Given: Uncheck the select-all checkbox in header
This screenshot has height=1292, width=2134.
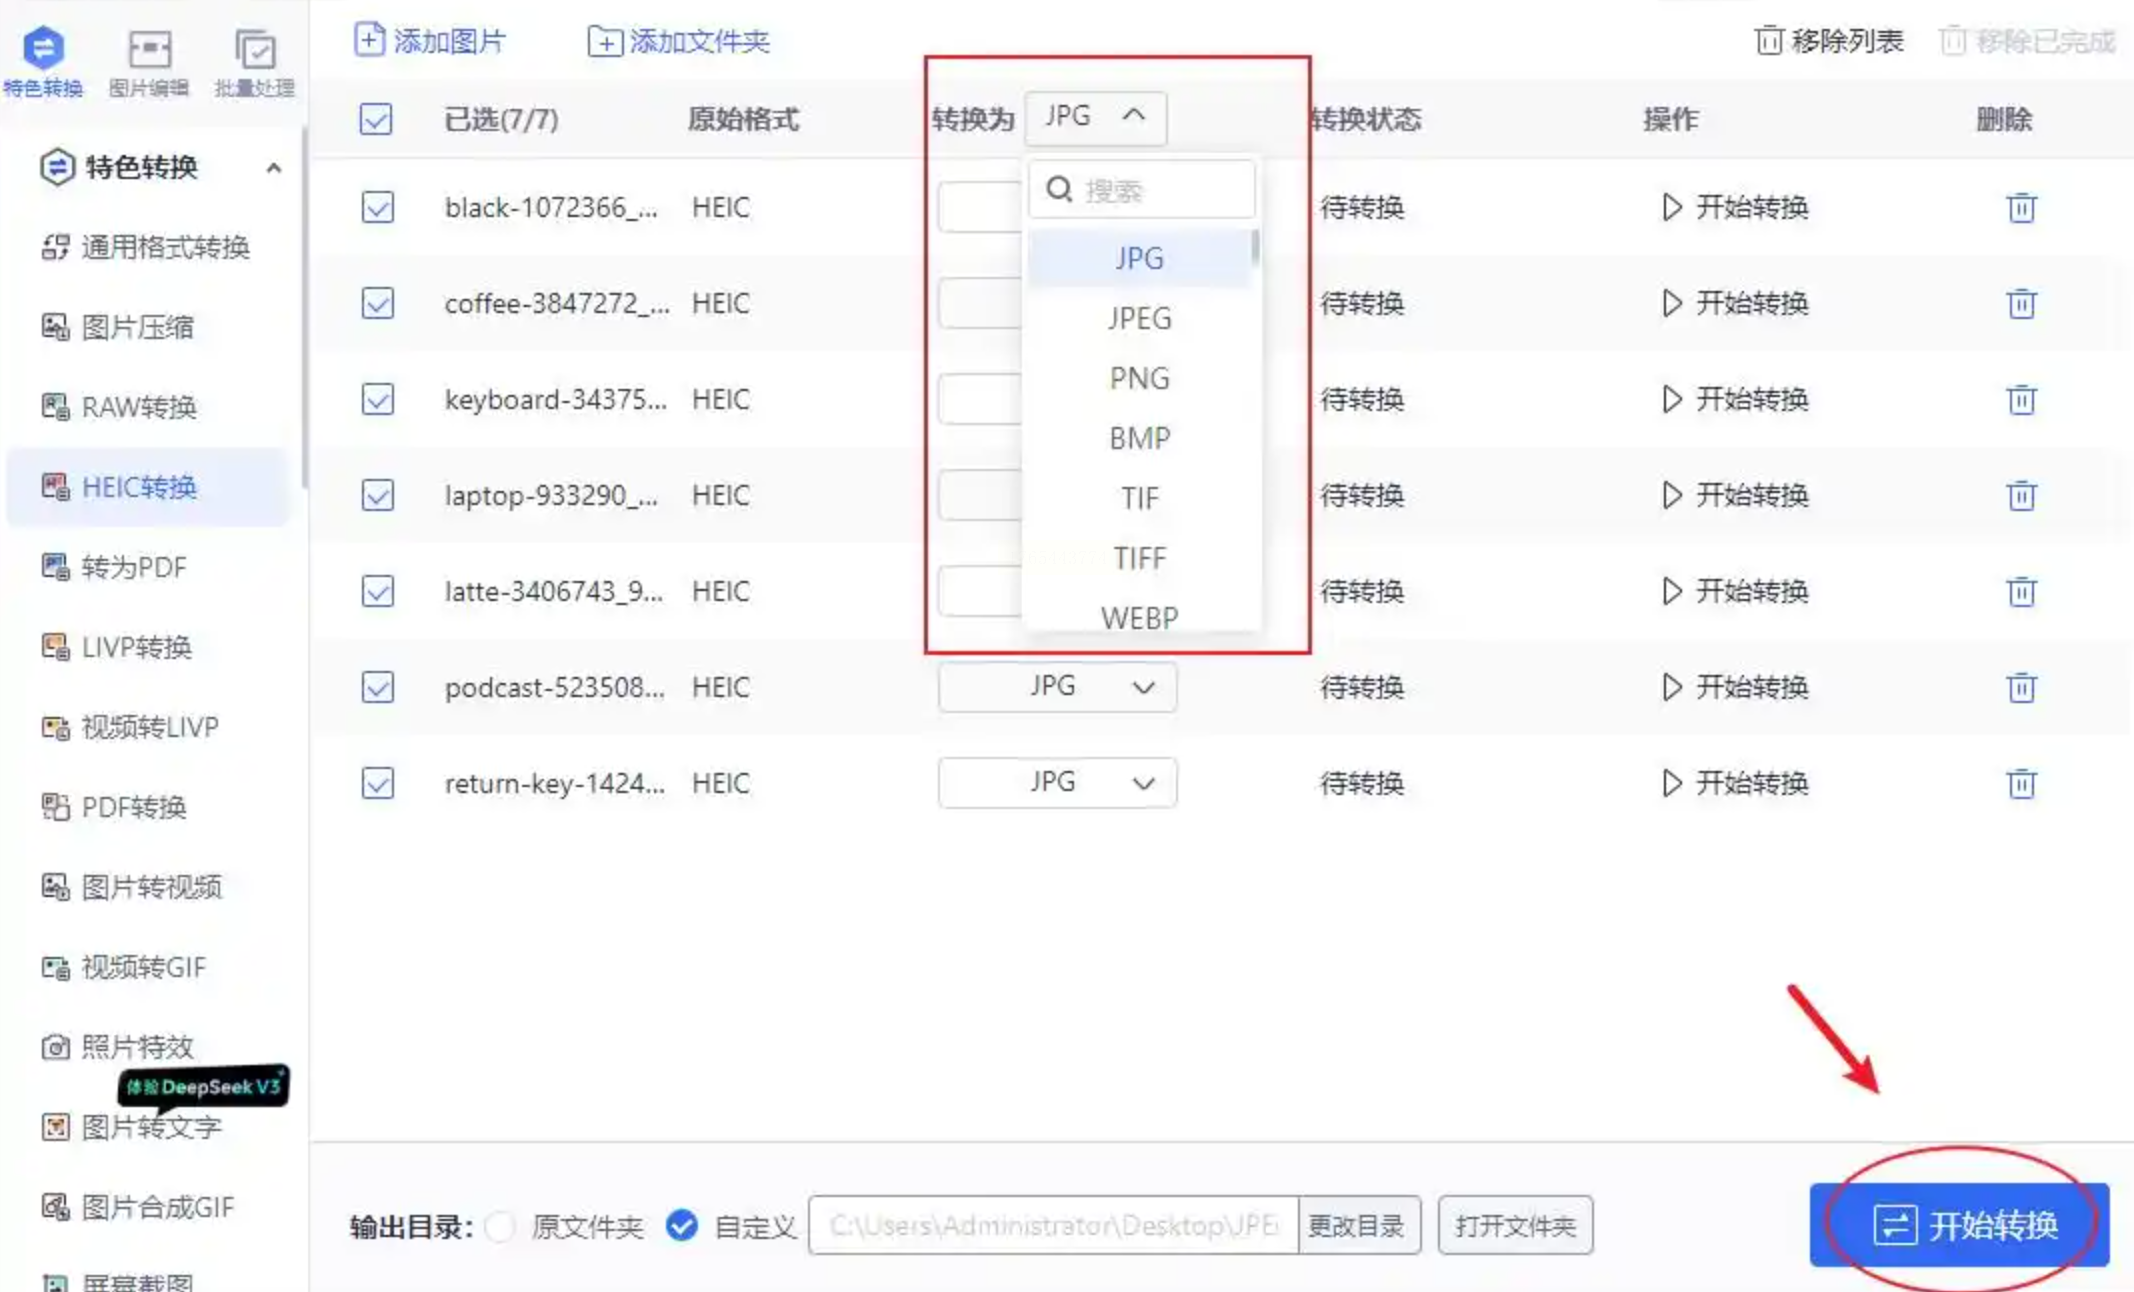Looking at the screenshot, I should 376,120.
